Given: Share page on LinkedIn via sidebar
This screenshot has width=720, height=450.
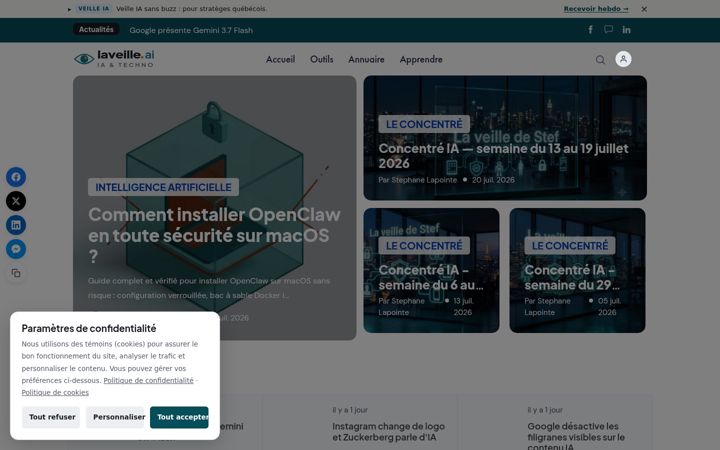Looking at the screenshot, I should coord(16,225).
